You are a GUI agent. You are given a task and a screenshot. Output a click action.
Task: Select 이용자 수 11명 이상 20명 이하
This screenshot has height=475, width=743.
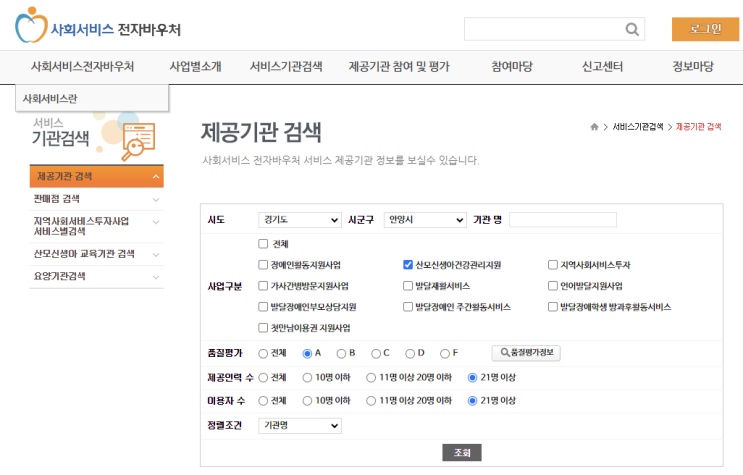371,401
